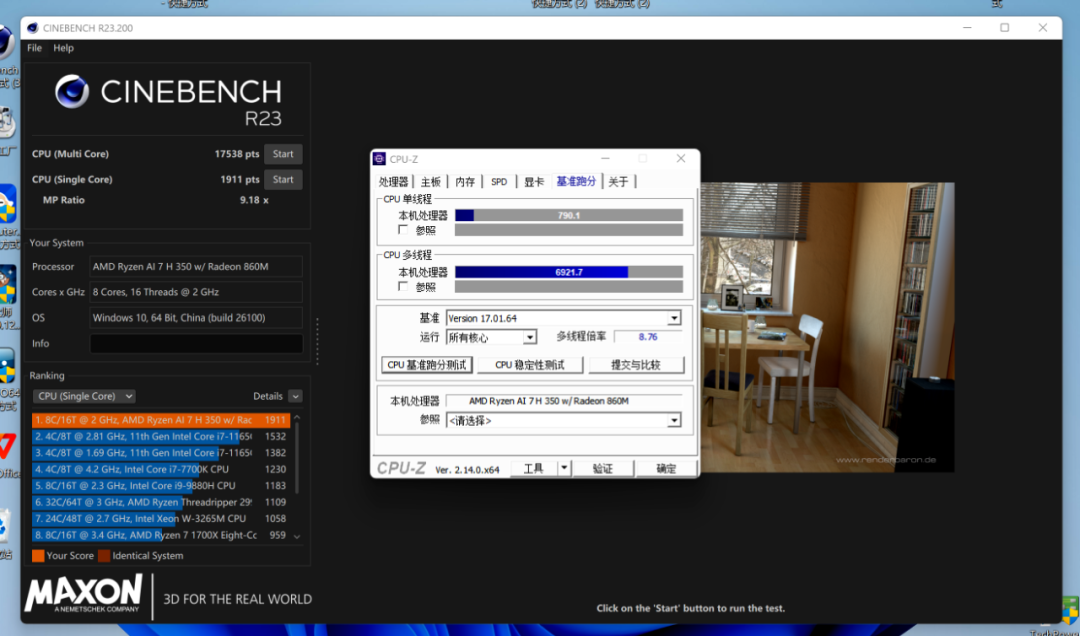Select ranking row 1, AMD Ryzen AI 7 H 350
The height and width of the screenshot is (636, 1080).
(x=160, y=420)
